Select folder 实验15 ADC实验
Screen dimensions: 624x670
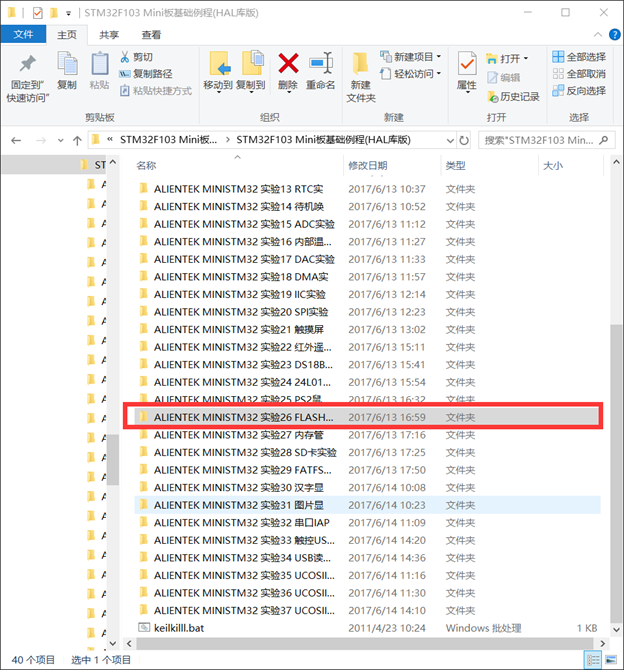pyautogui.click(x=368, y=224)
